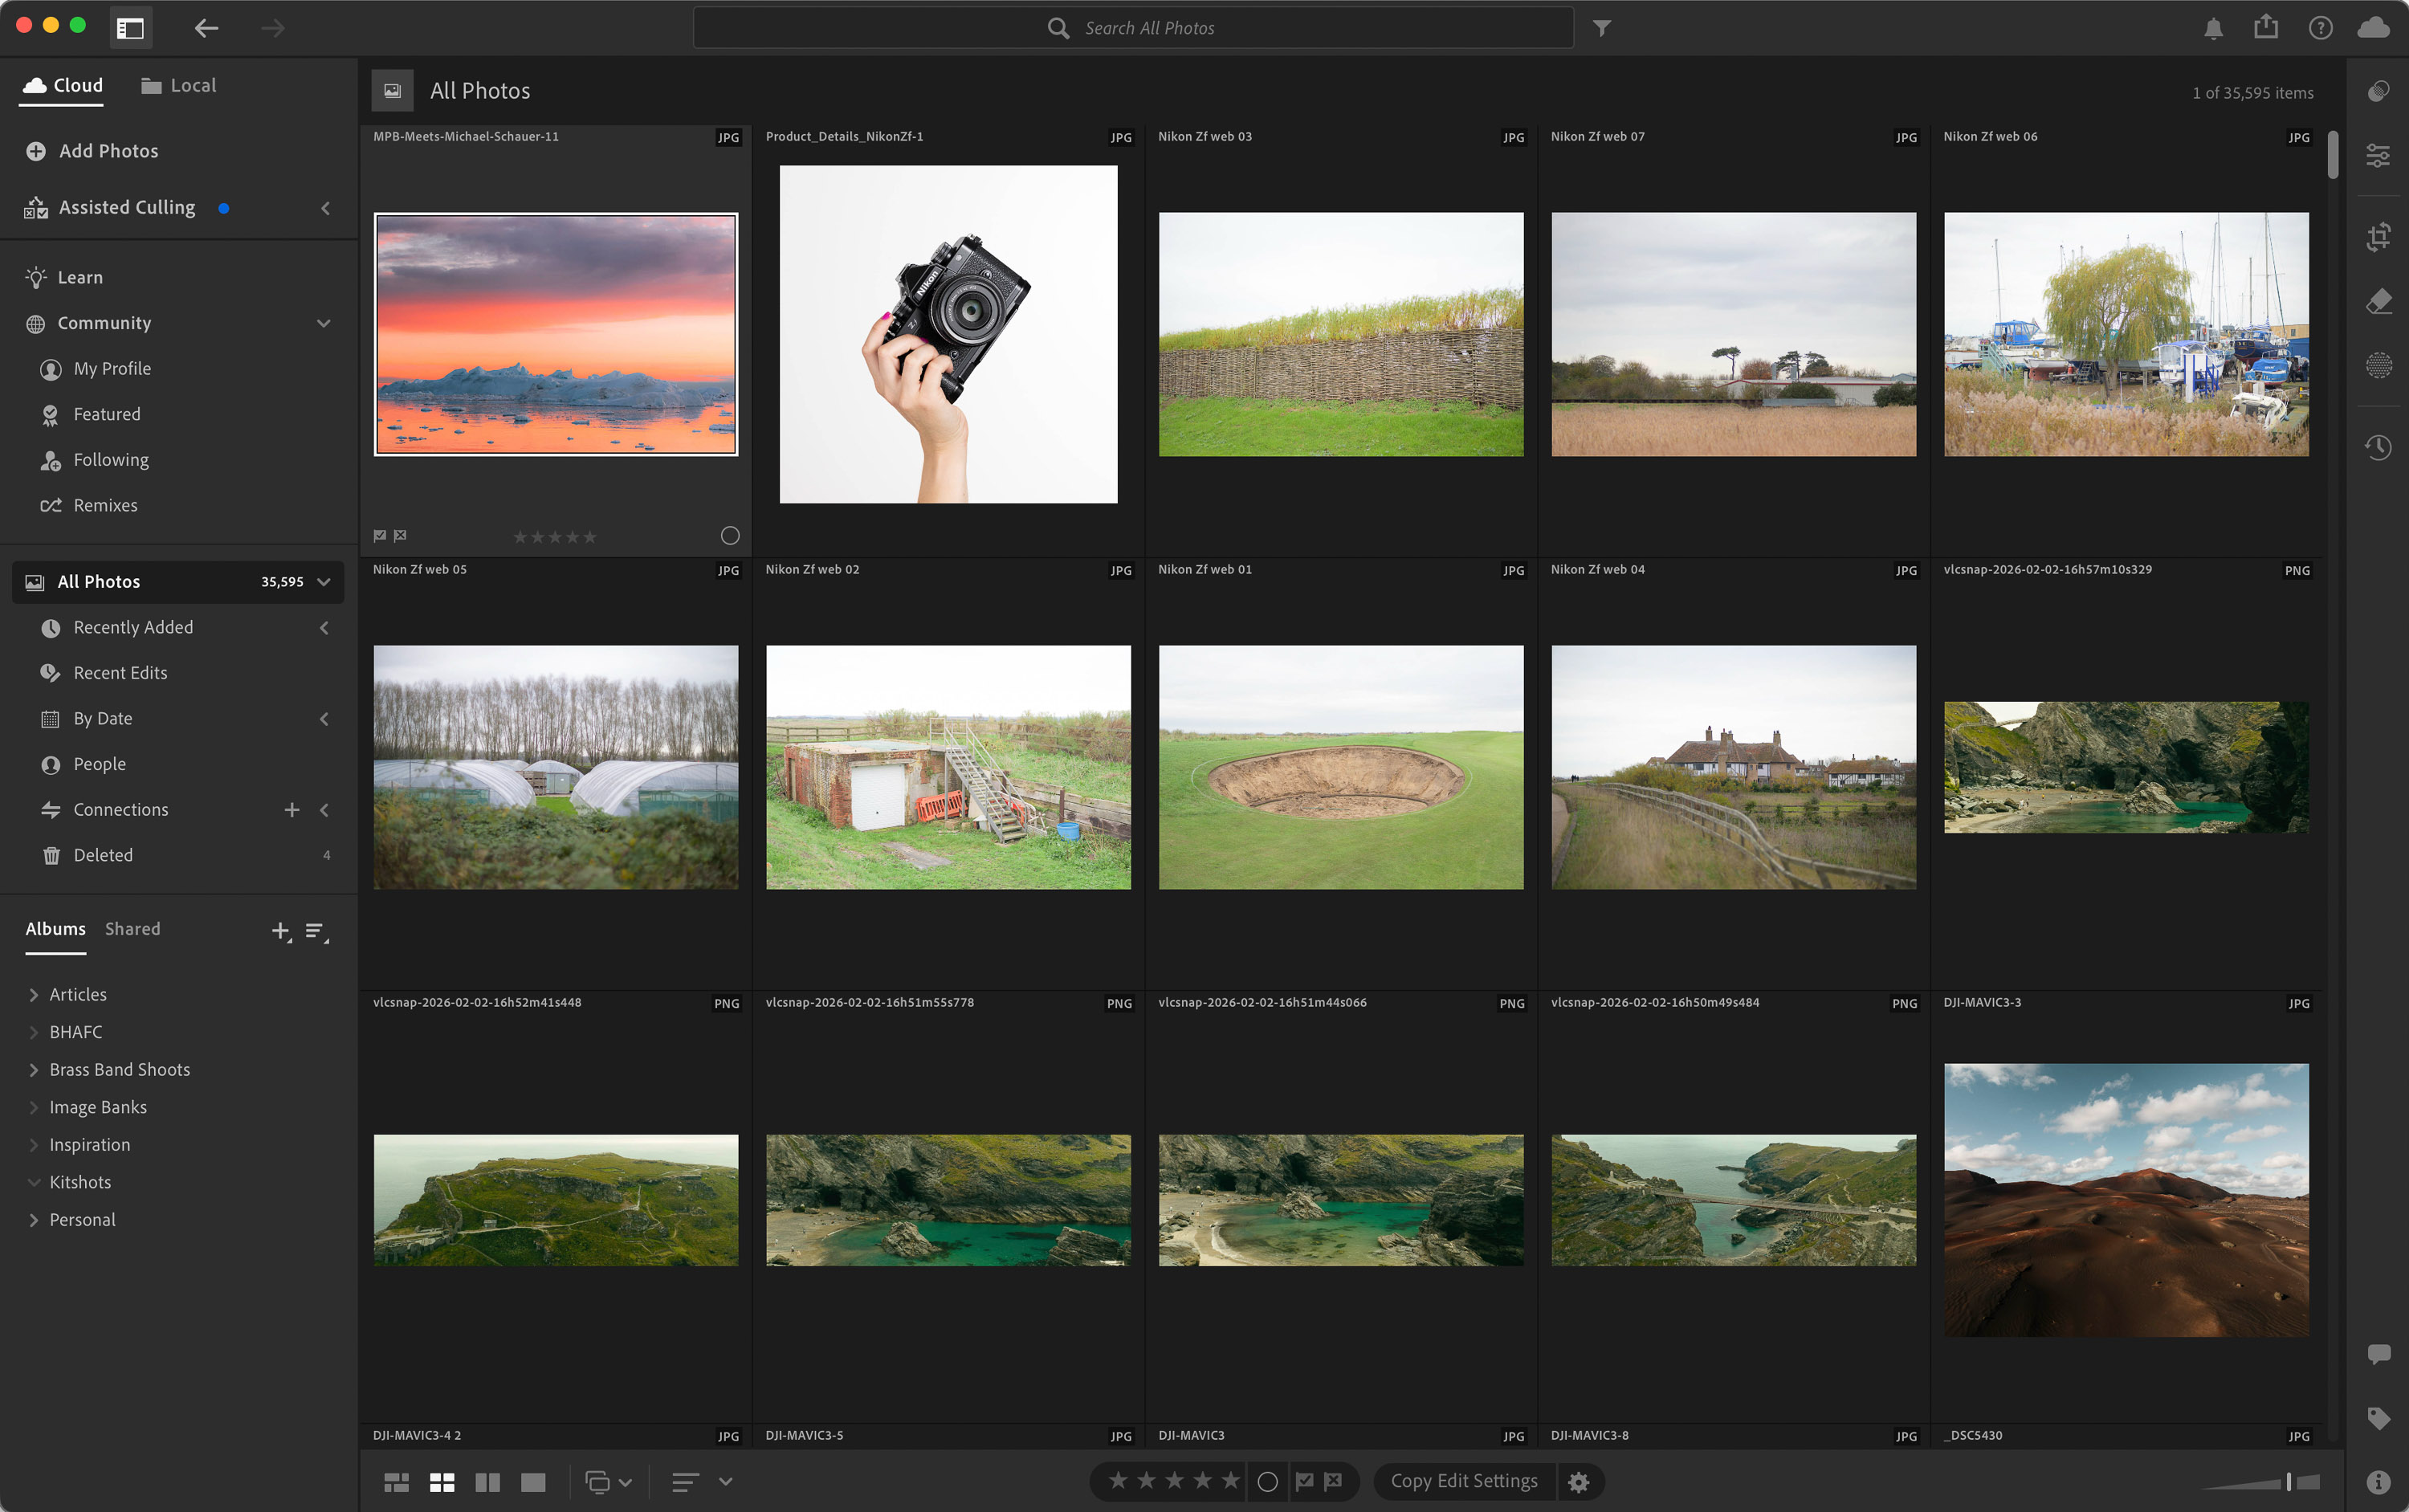
Task: Click the Share icon in top bar
Action: point(2266,27)
